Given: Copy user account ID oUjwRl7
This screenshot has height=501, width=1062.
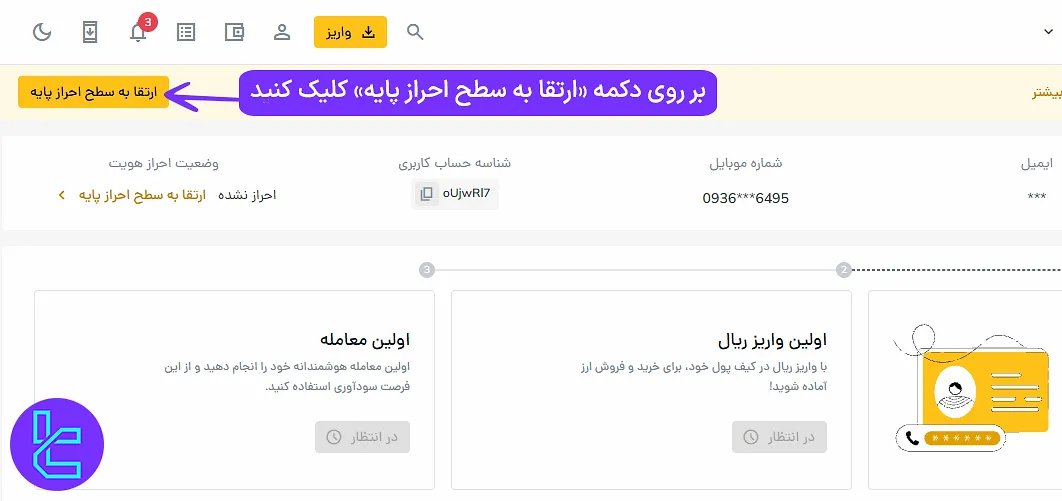Looking at the screenshot, I should (427, 194).
